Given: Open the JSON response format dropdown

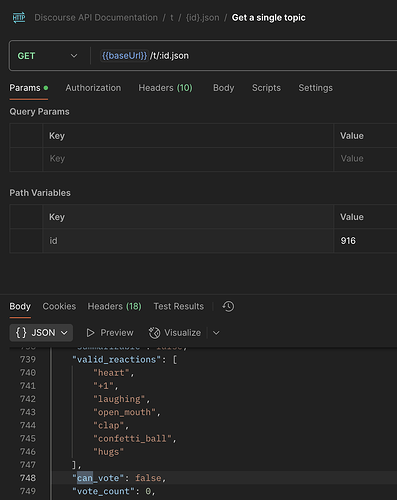Looking at the screenshot, I should pyautogui.click(x=41, y=333).
